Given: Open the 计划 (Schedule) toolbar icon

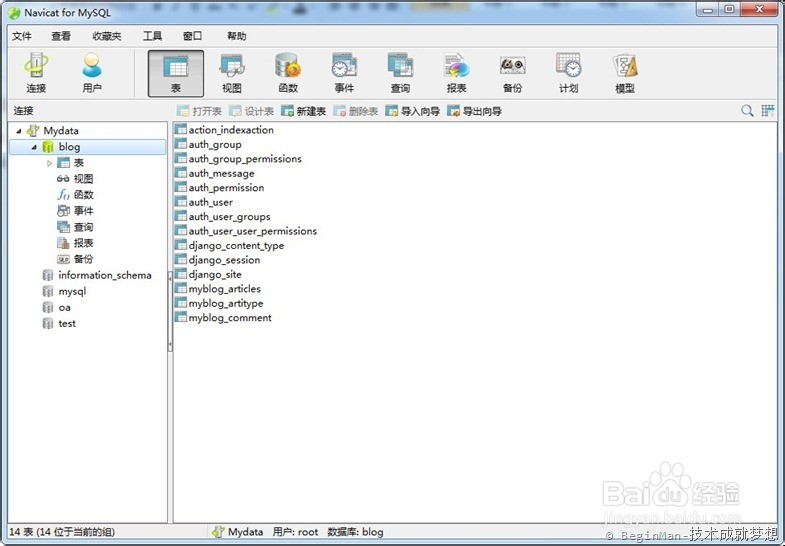Looking at the screenshot, I should click(x=568, y=73).
